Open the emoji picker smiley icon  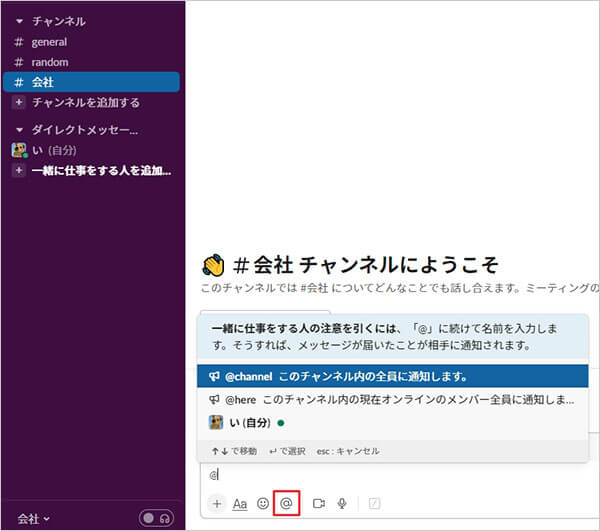pyautogui.click(x=263, y=504)
